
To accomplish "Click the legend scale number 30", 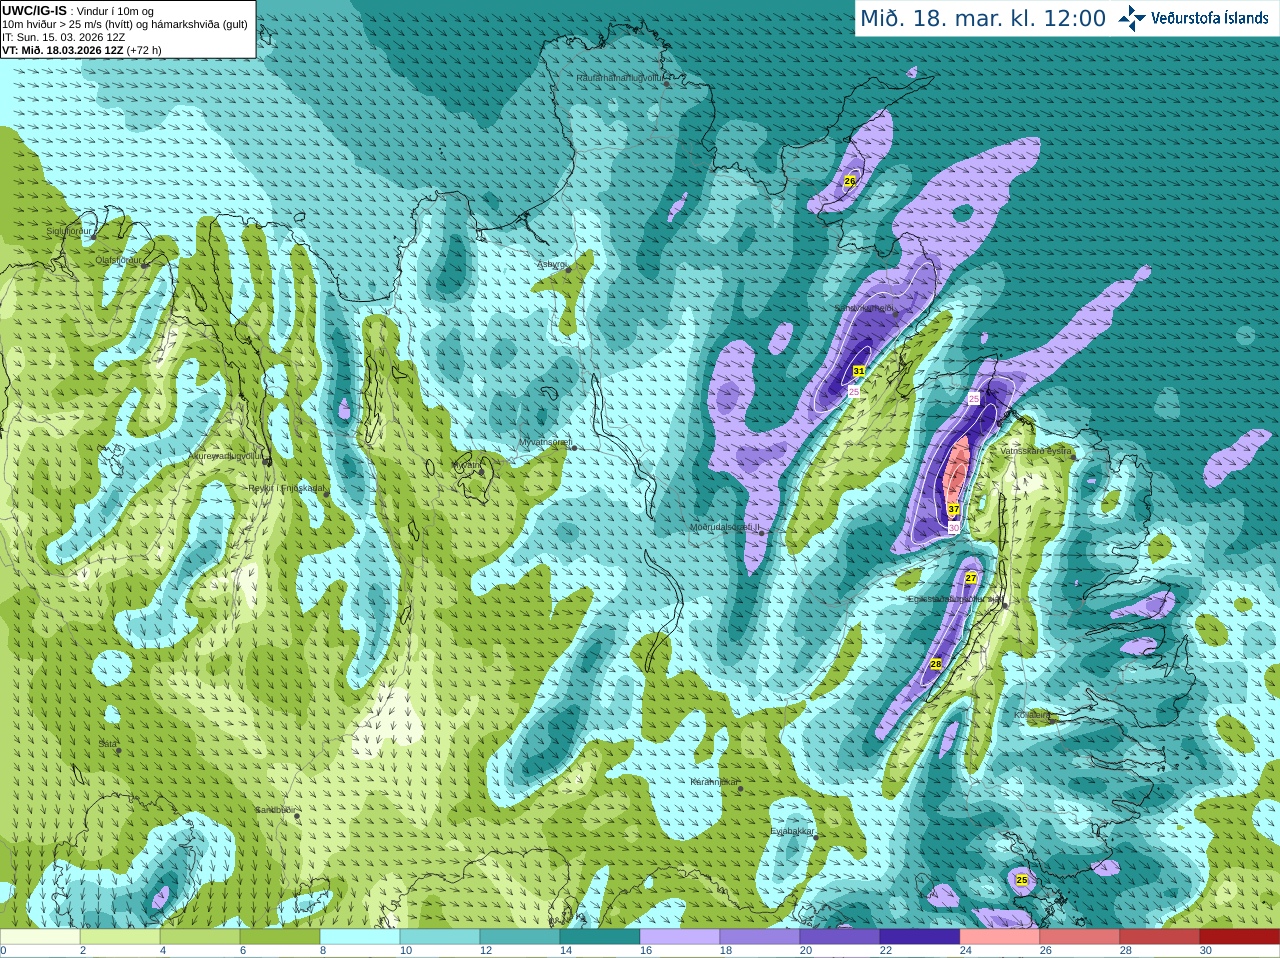I will pyautogui.click(x=1206, y=951).
